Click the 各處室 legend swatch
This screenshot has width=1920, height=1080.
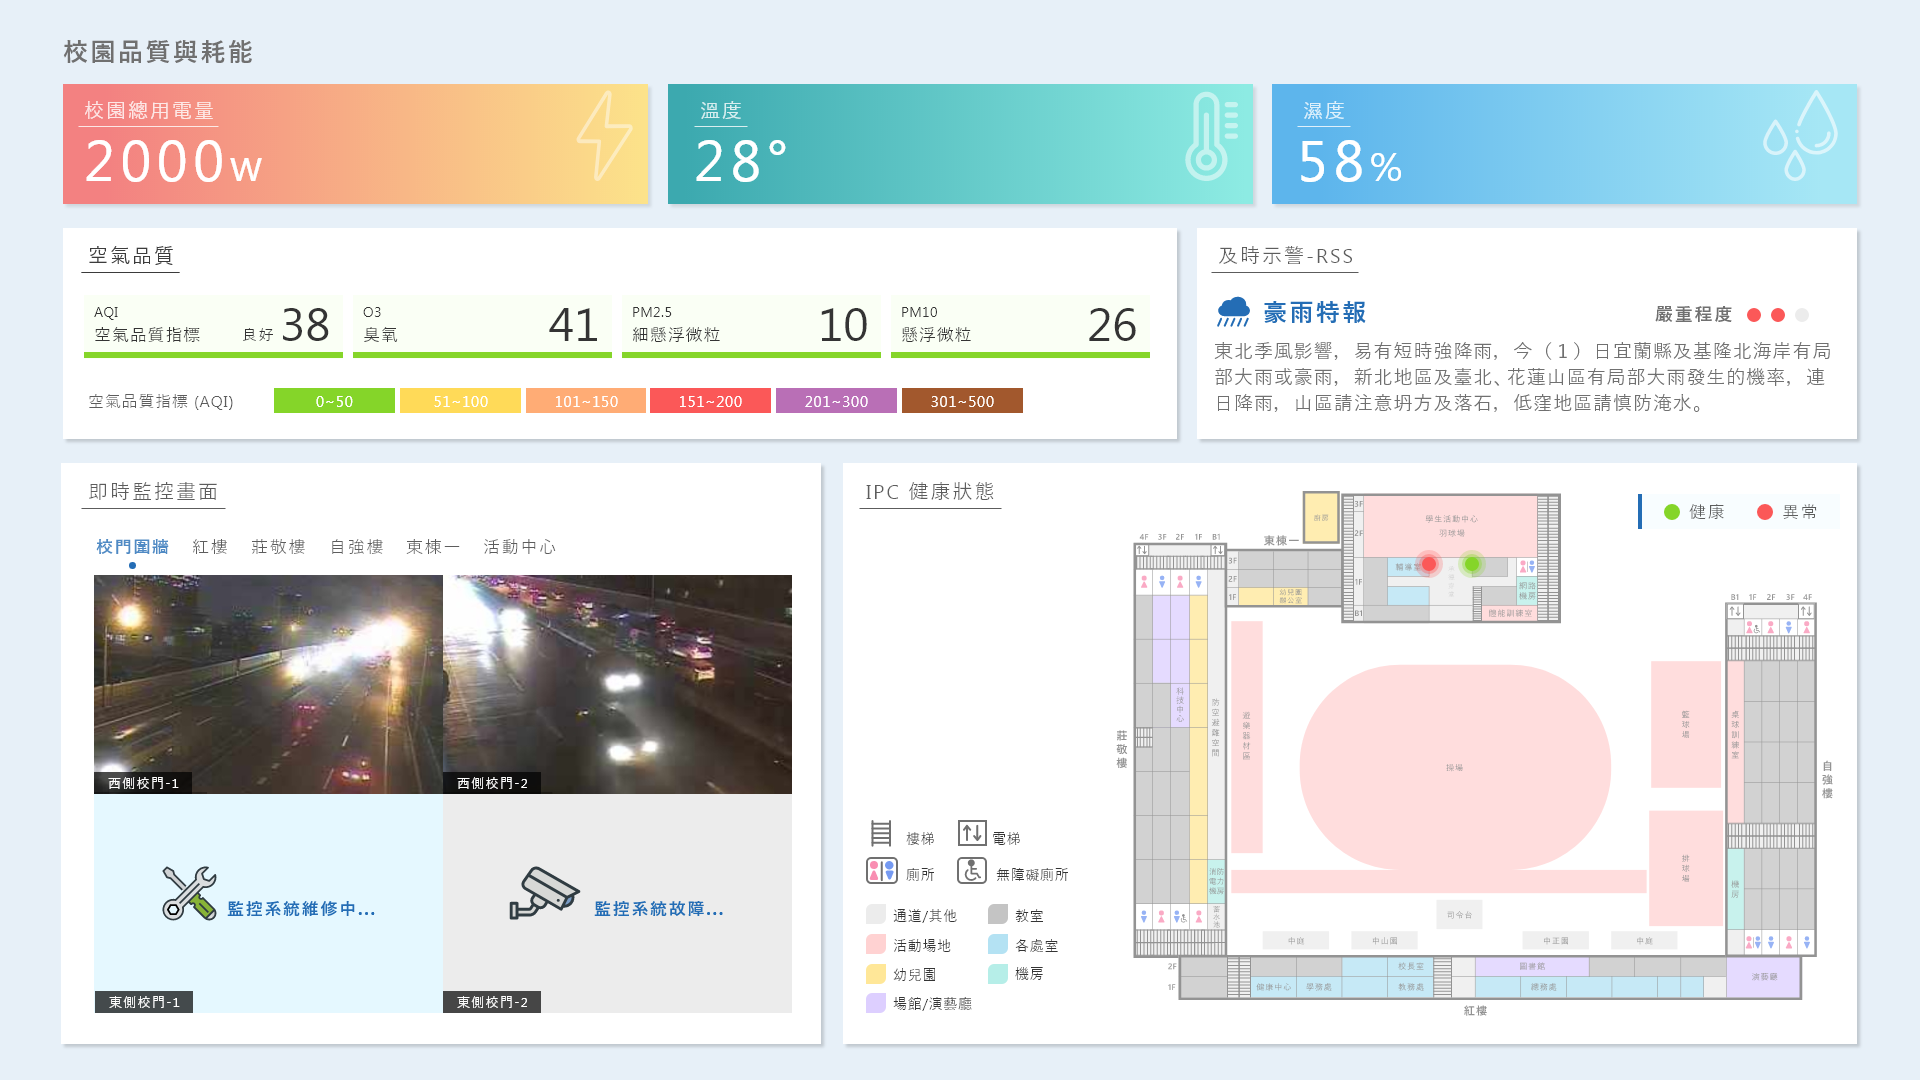click(998, 944)
